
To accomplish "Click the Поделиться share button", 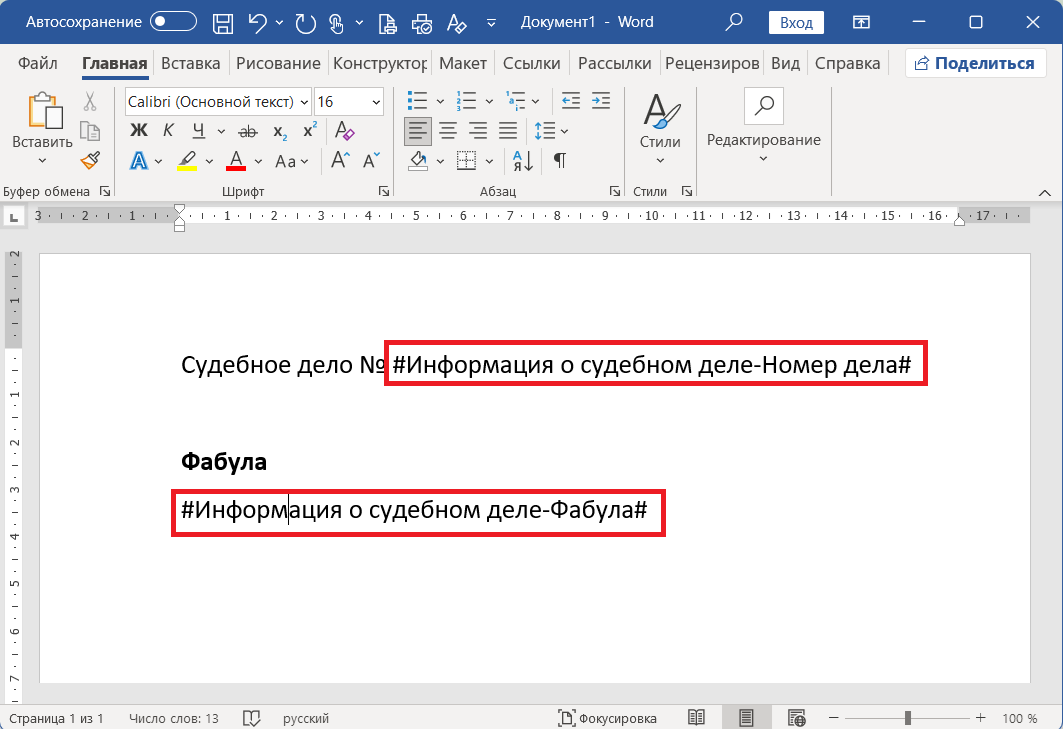I will [x=975, y=64].
